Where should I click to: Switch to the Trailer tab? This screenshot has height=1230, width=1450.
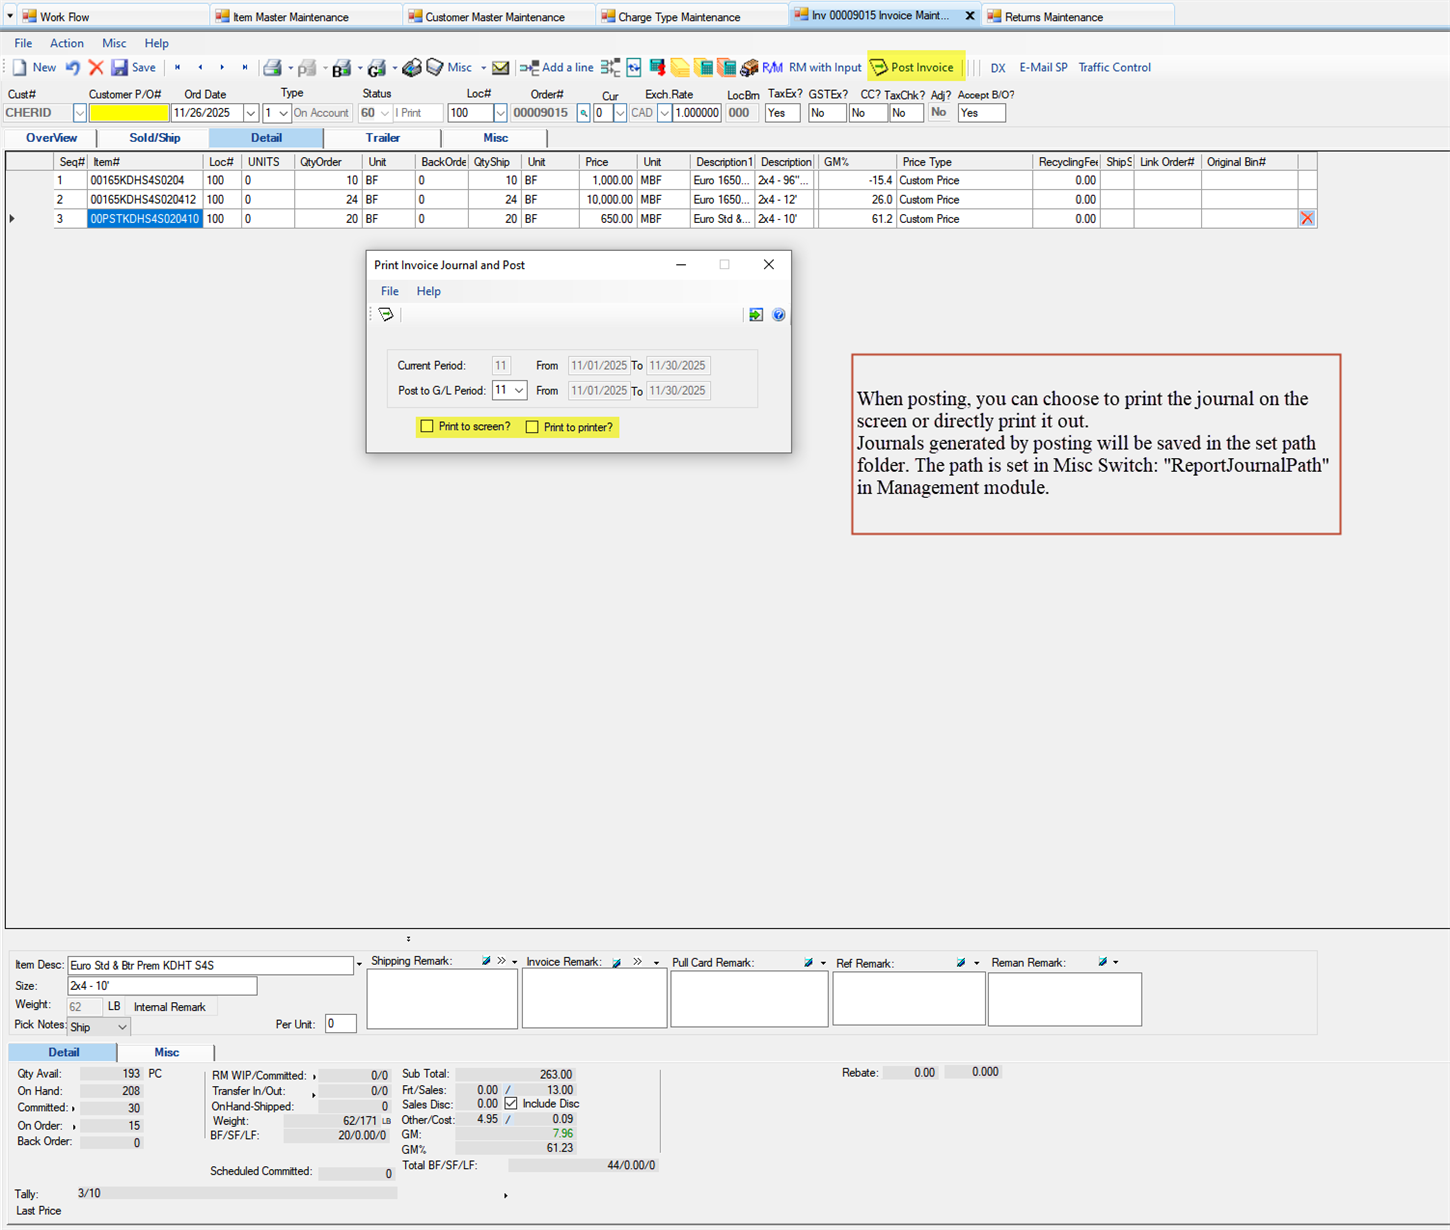(382, 138)
